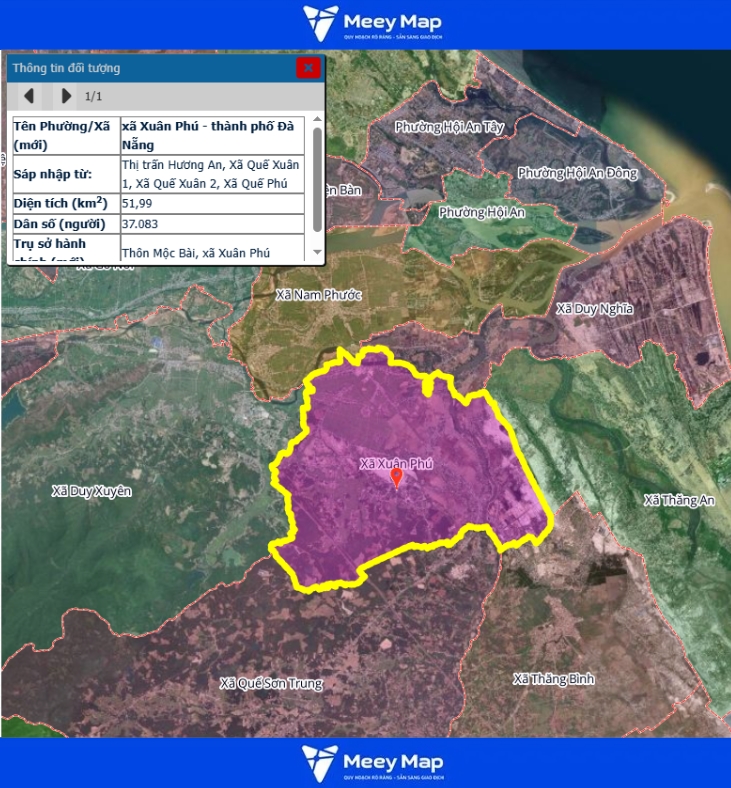The width and height of the screenshot is (731, 788).
Task: Go to next object with right arrow
Action: click(x=66, y=96)
